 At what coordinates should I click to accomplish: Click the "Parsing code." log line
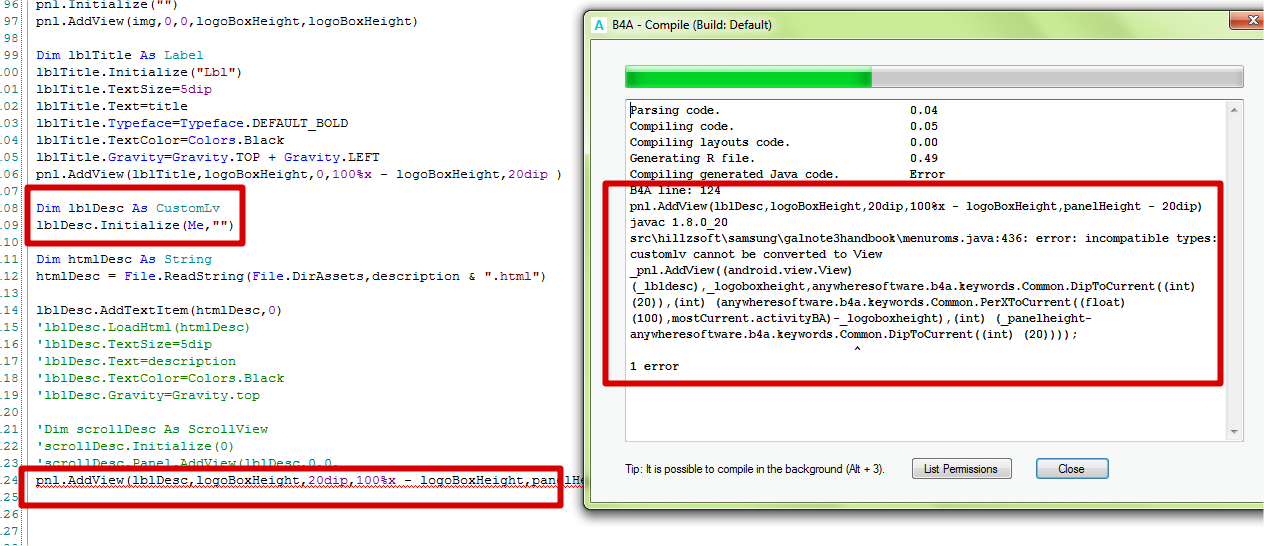coord(675,110)
